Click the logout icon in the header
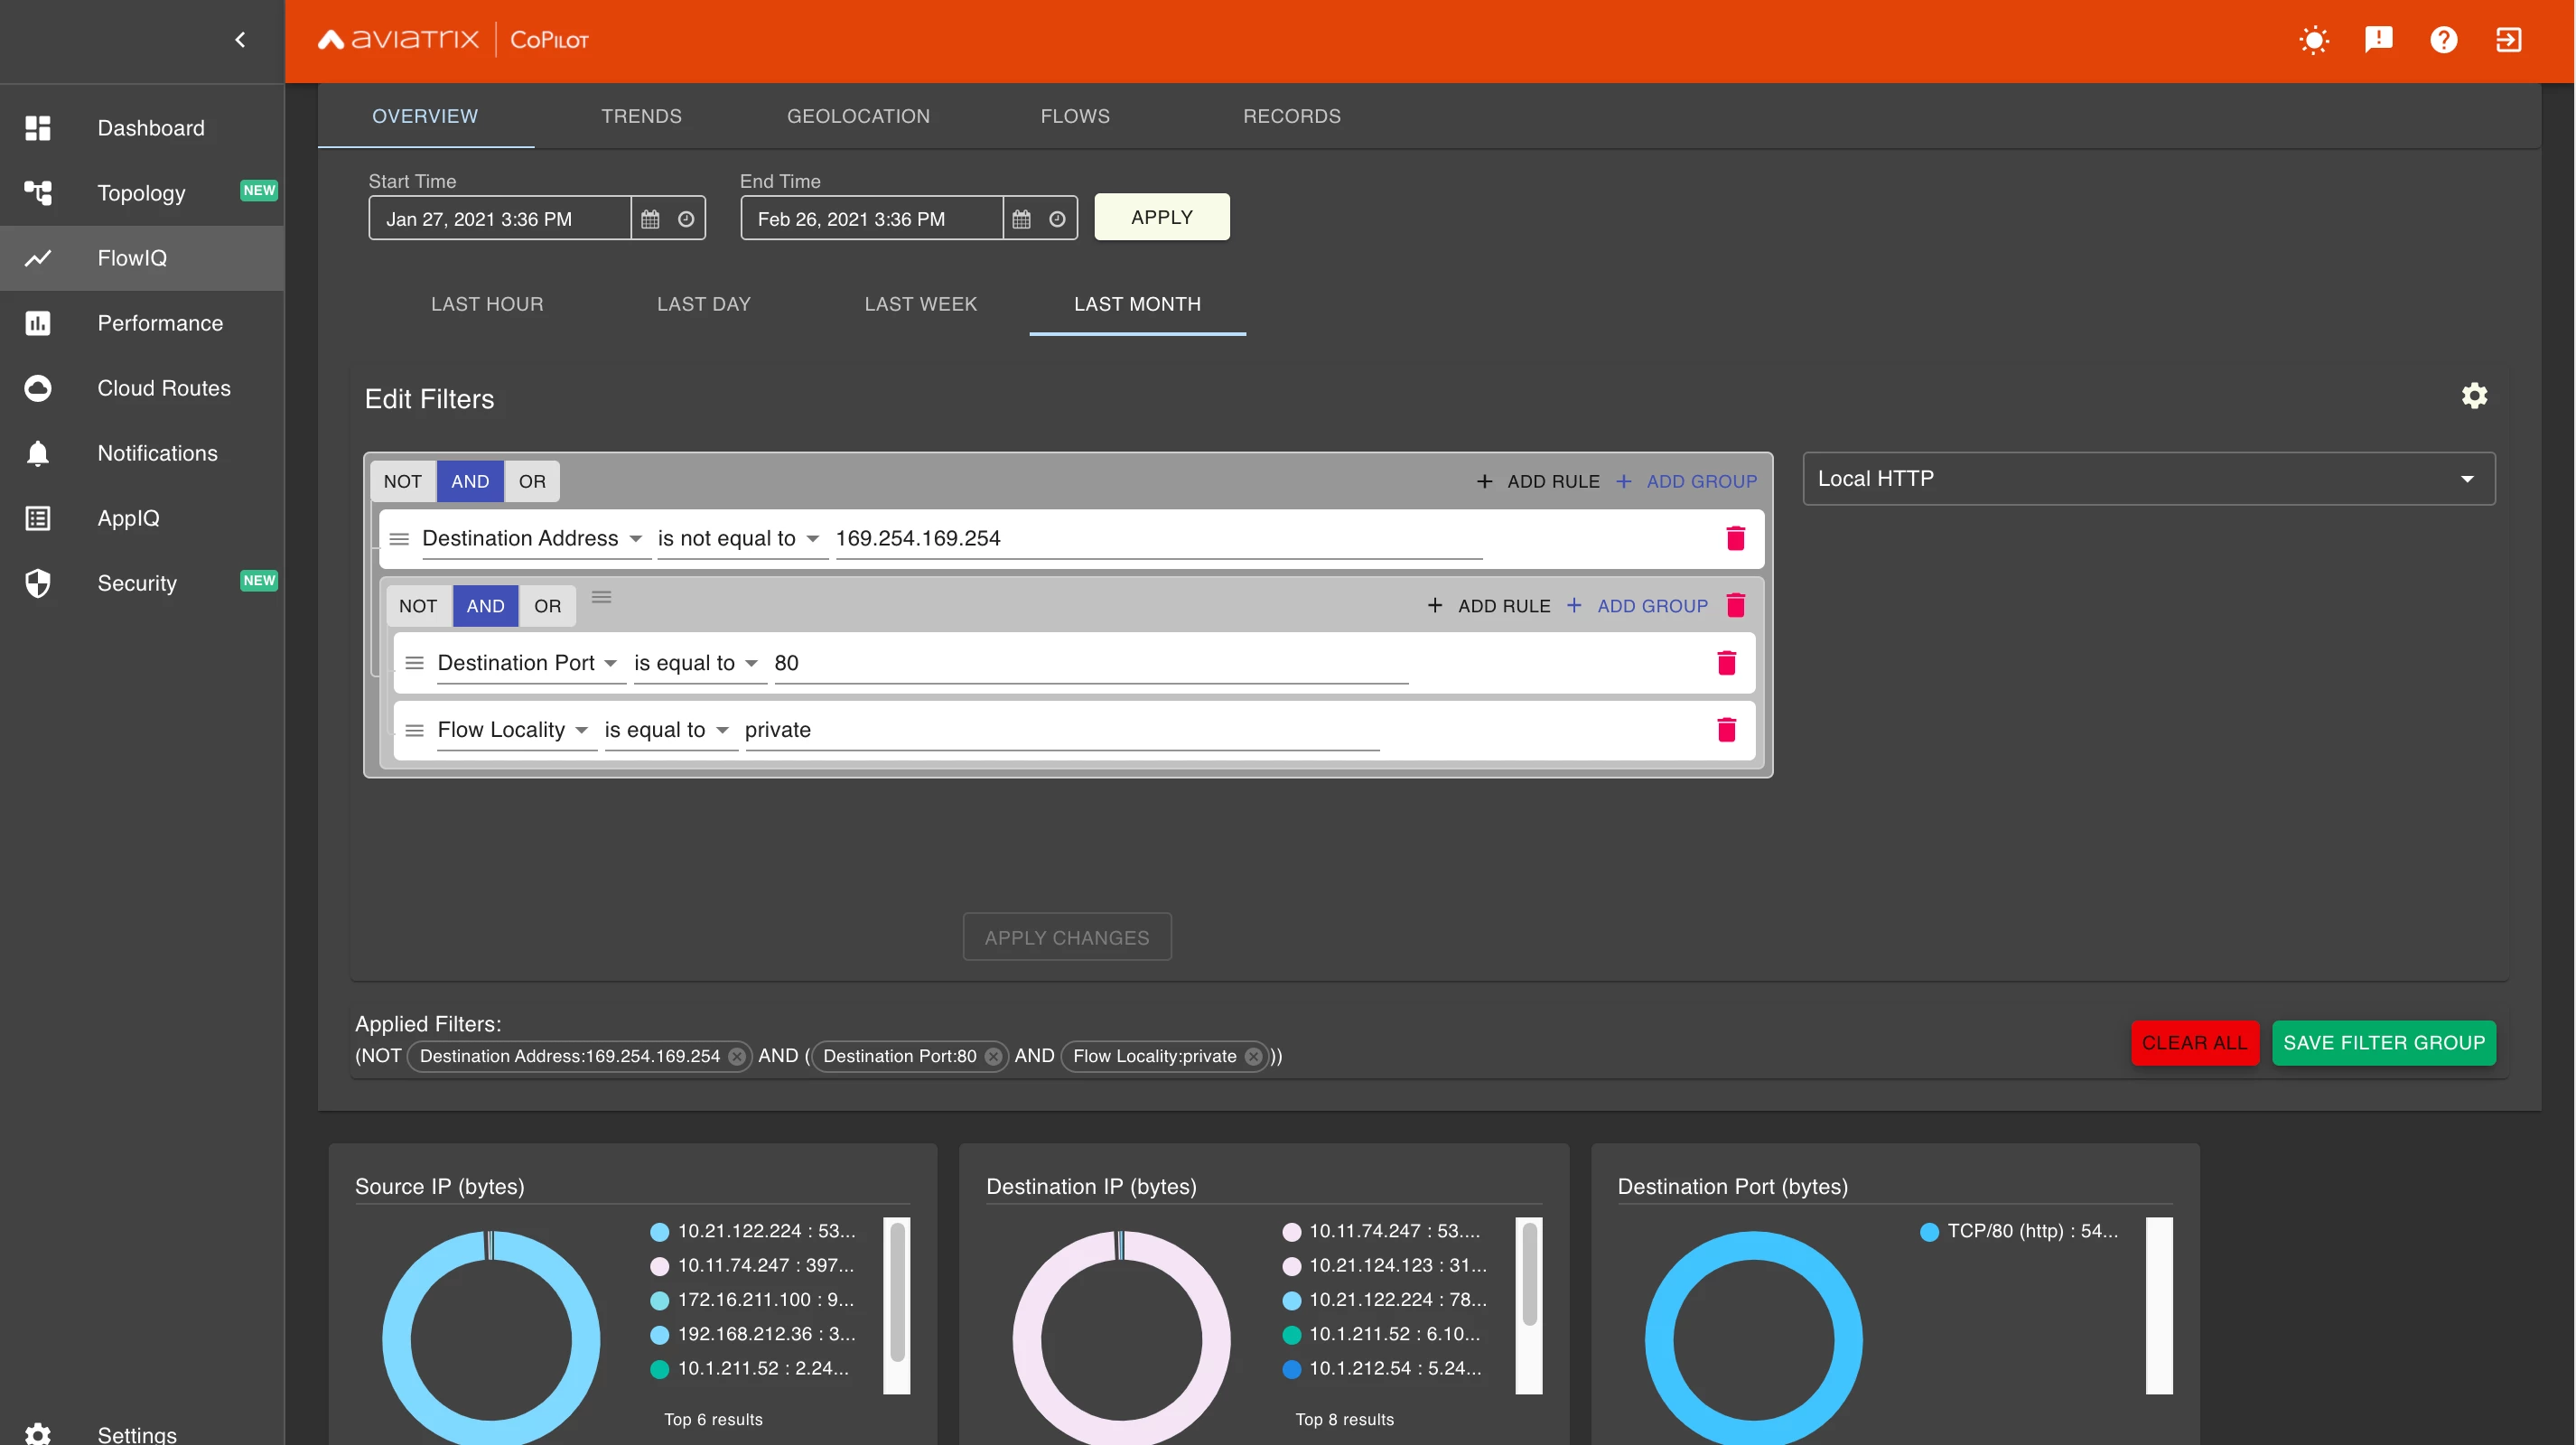The height and width of the screenshot is (1445, 2576). [2508, 40]
